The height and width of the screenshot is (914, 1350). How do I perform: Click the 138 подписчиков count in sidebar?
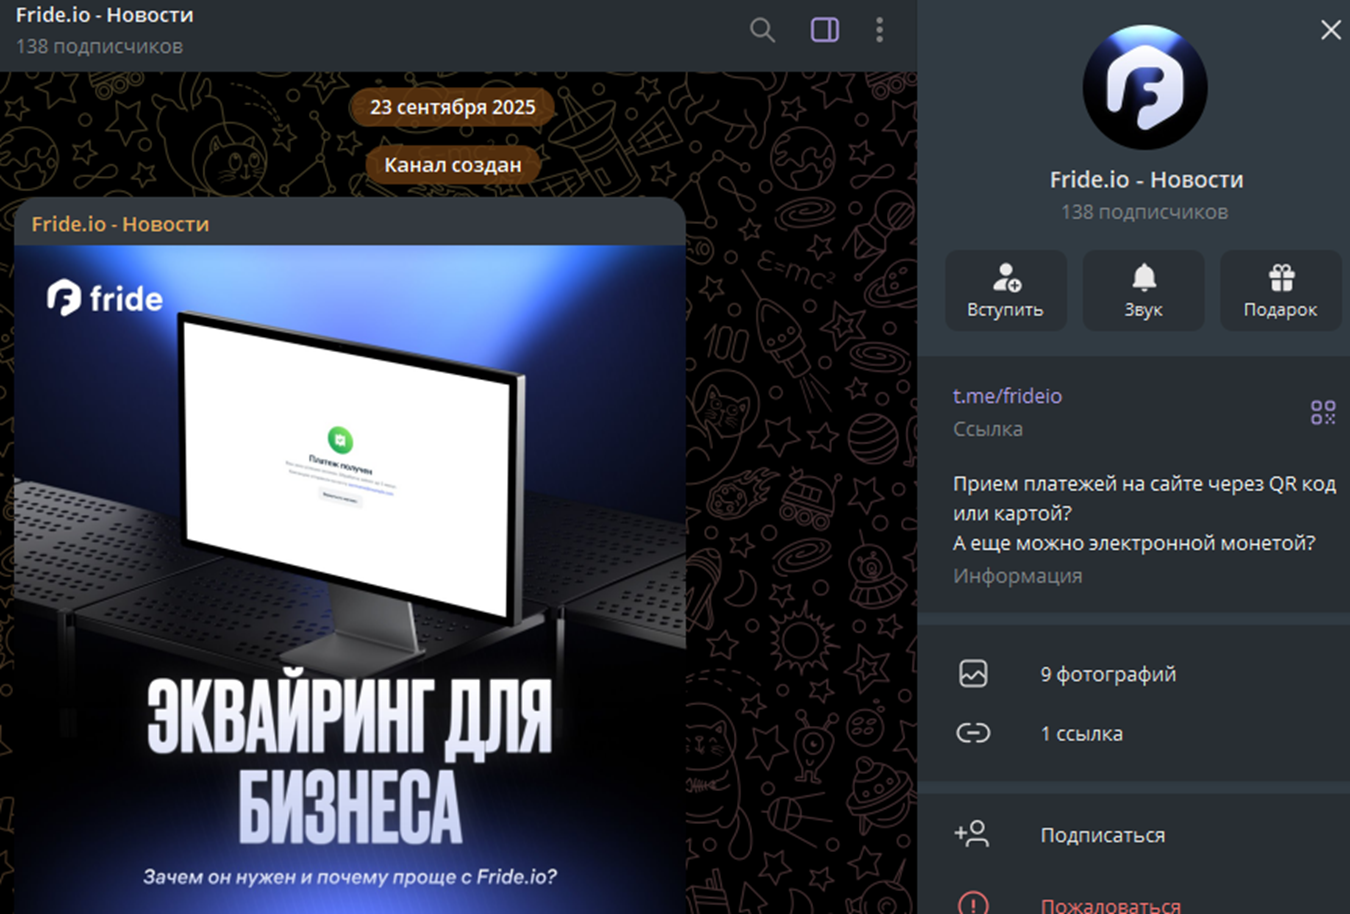(x=1145, y=212)
